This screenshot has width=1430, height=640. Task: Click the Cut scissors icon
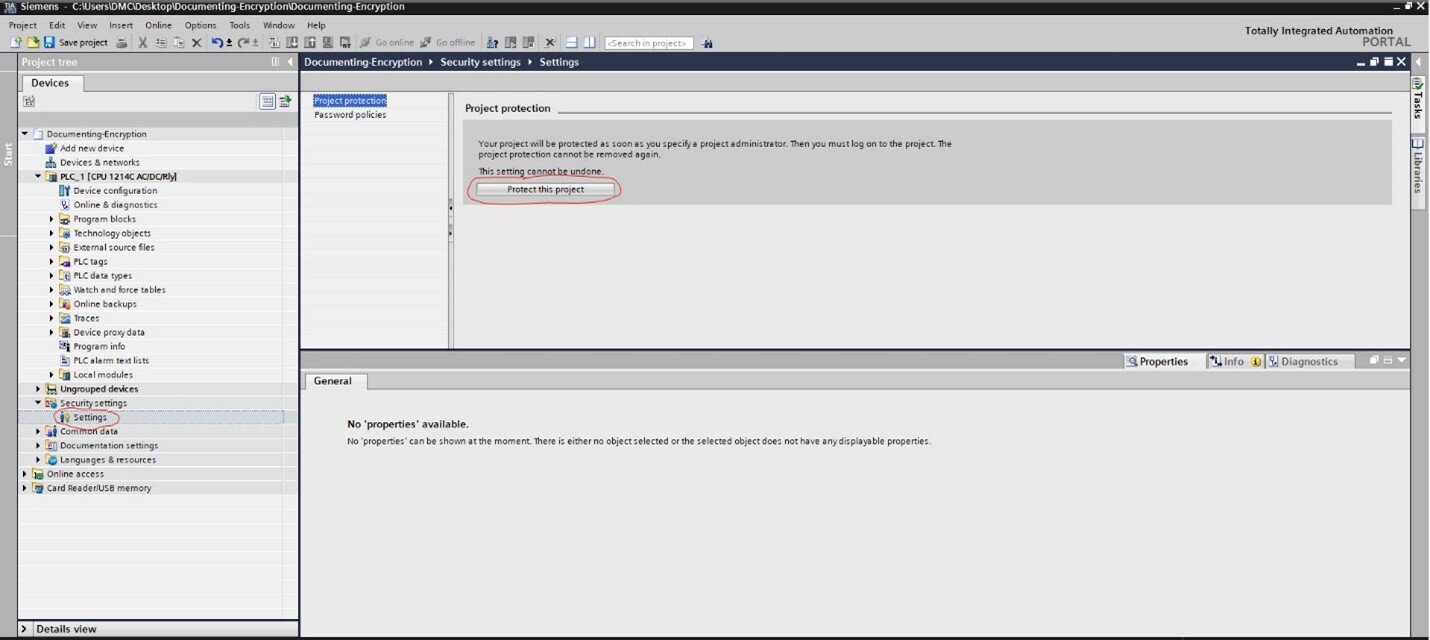click(143, 43)
